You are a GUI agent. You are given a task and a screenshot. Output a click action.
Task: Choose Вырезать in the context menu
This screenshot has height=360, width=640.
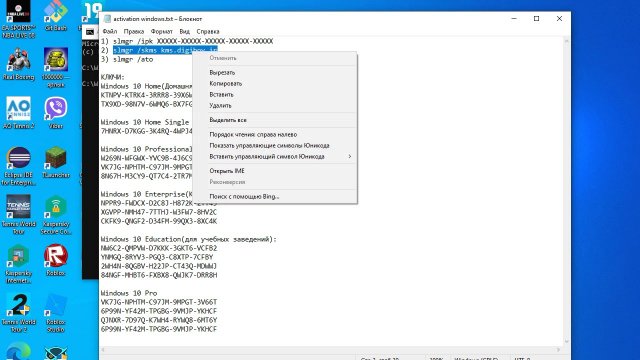[x=275, y=73]
